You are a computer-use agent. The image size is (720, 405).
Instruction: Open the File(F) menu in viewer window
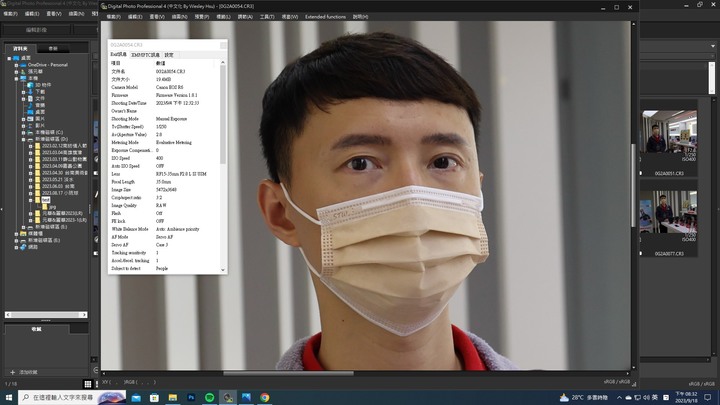coord(113,17)
